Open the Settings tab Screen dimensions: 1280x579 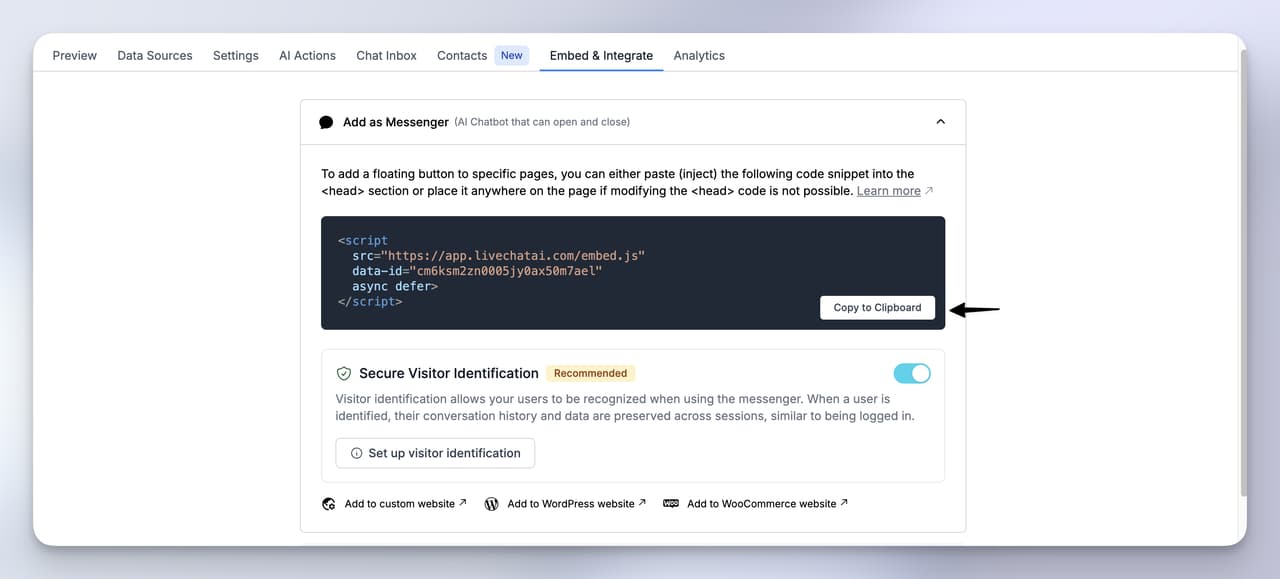tap(236, 55)
